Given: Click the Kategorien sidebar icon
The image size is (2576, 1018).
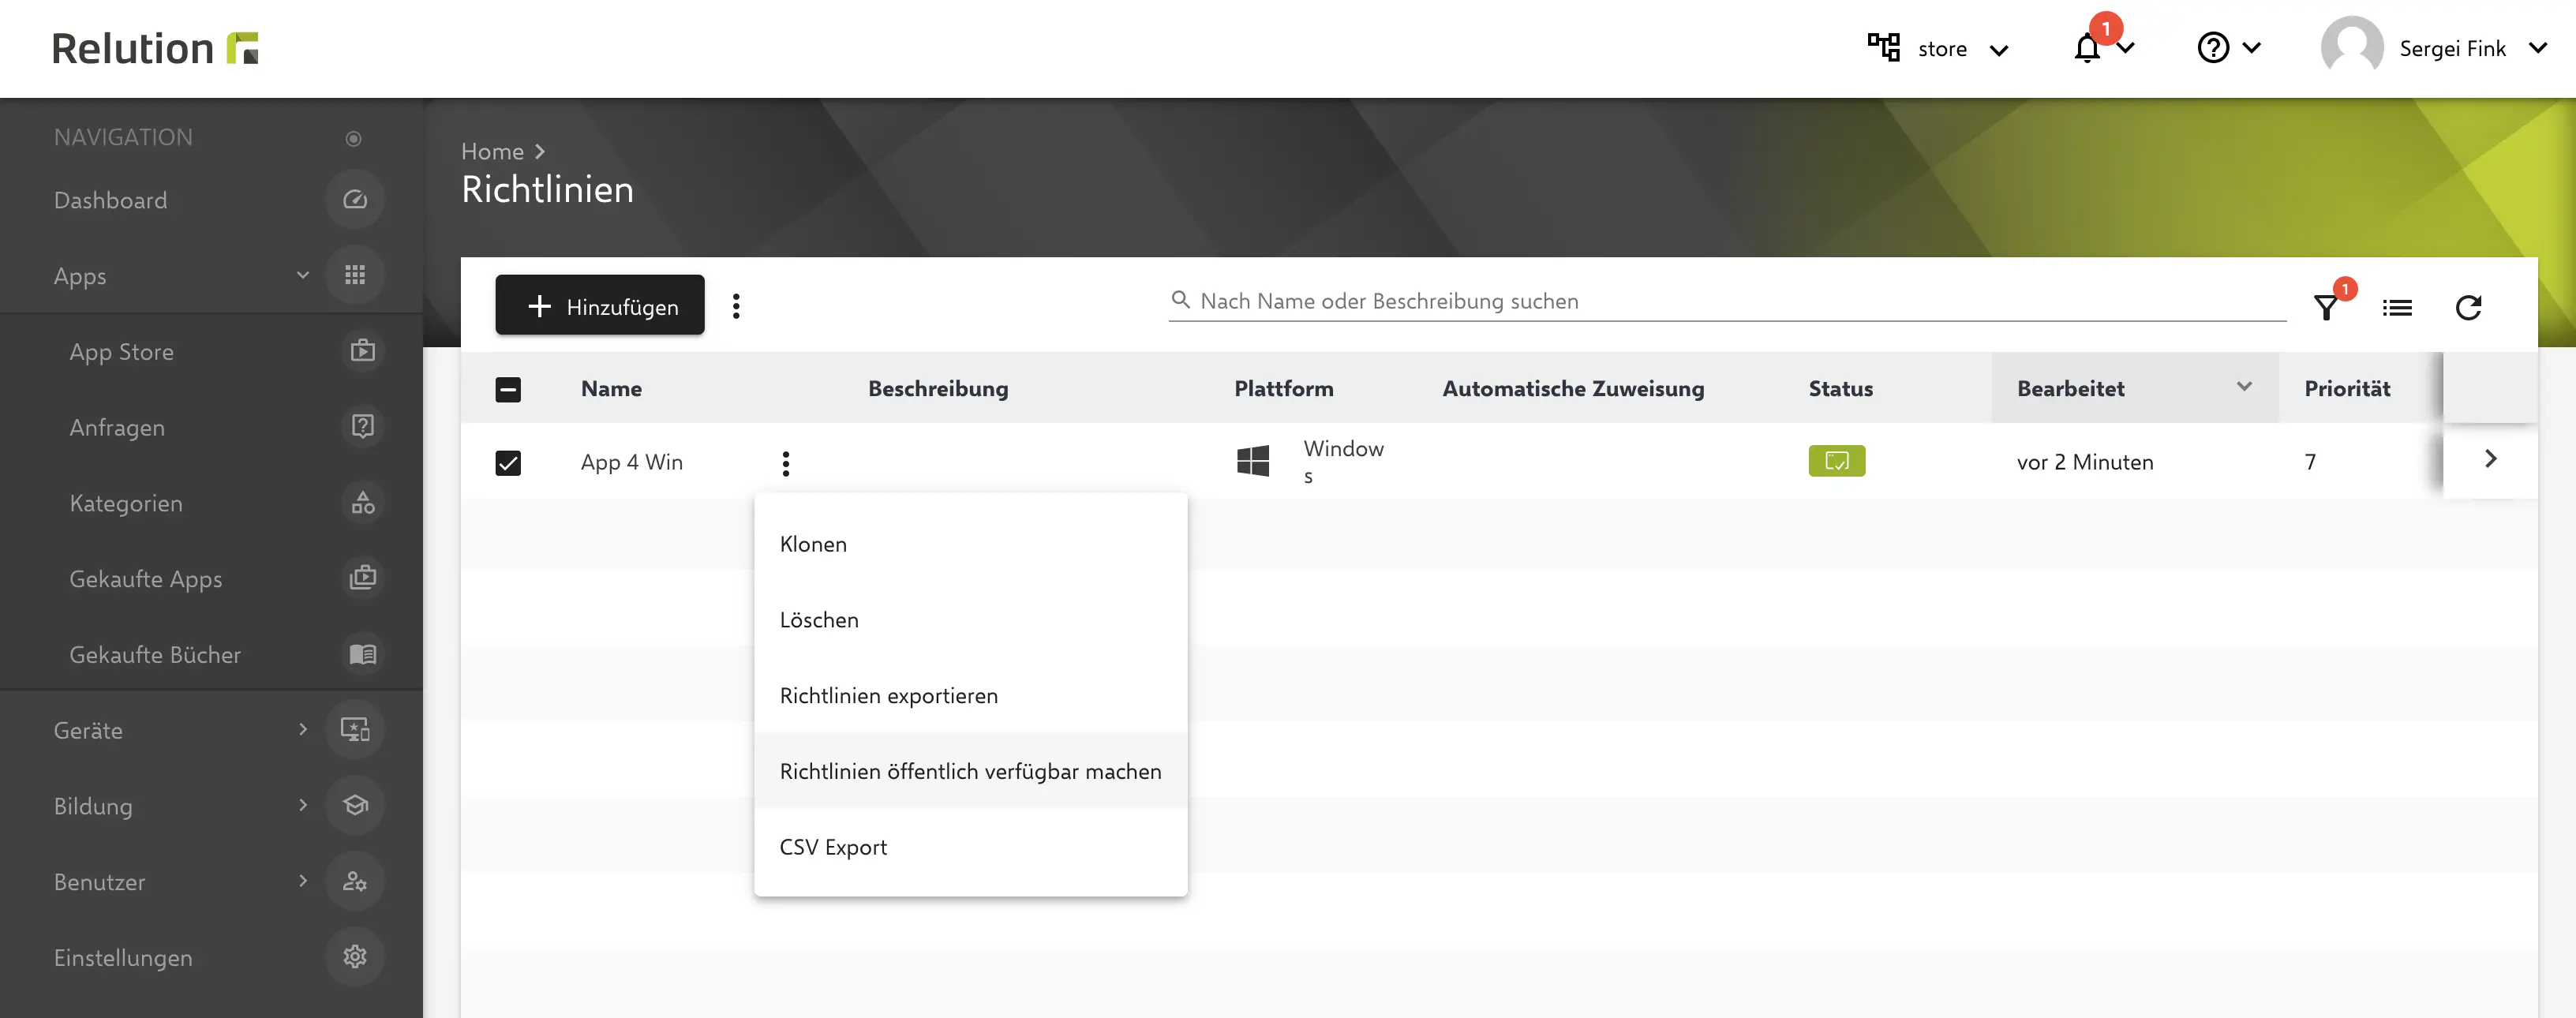Looking at the screenshot, I should point(362,503).
